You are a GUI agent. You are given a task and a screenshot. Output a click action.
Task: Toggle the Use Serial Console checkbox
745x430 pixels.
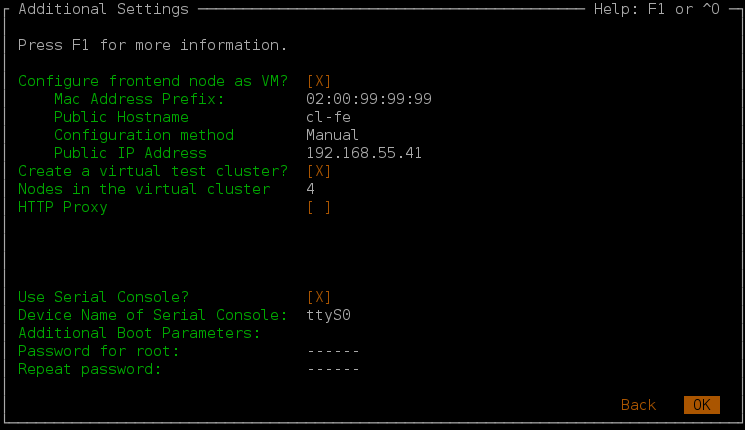click(319, 297)
